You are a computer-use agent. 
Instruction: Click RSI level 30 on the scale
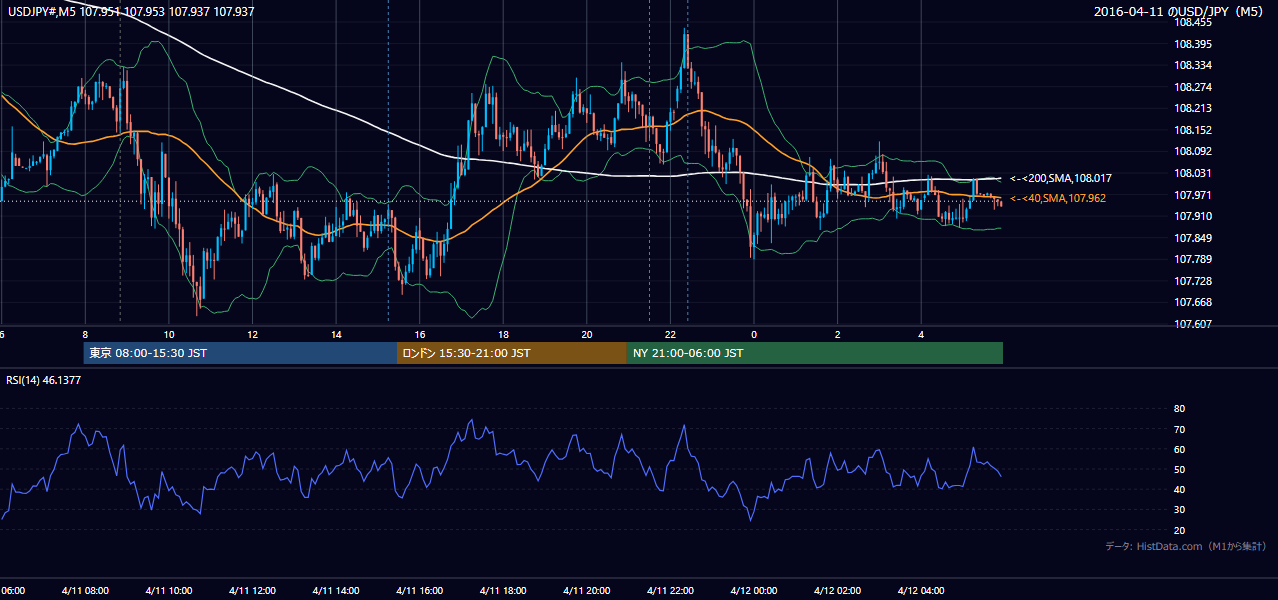click(x=1179, y=510)
